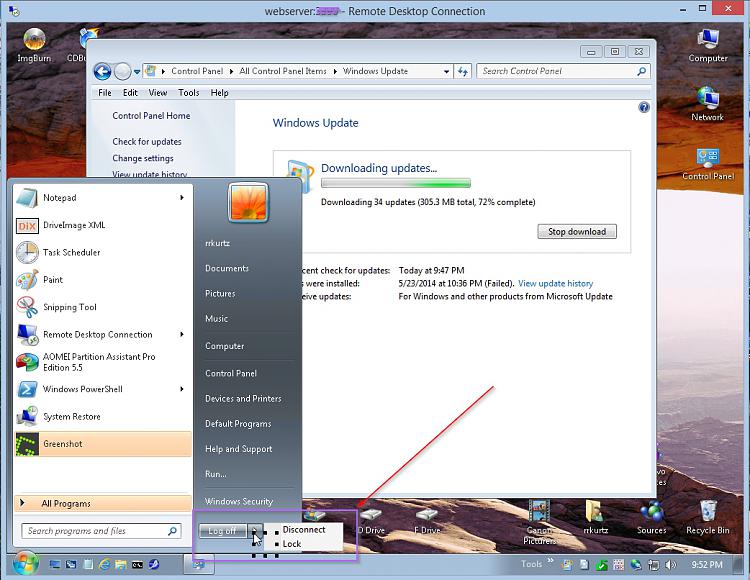The image size is (750, 580).
Task: Open Windows Security in Start menu
Action: [239, 501]
